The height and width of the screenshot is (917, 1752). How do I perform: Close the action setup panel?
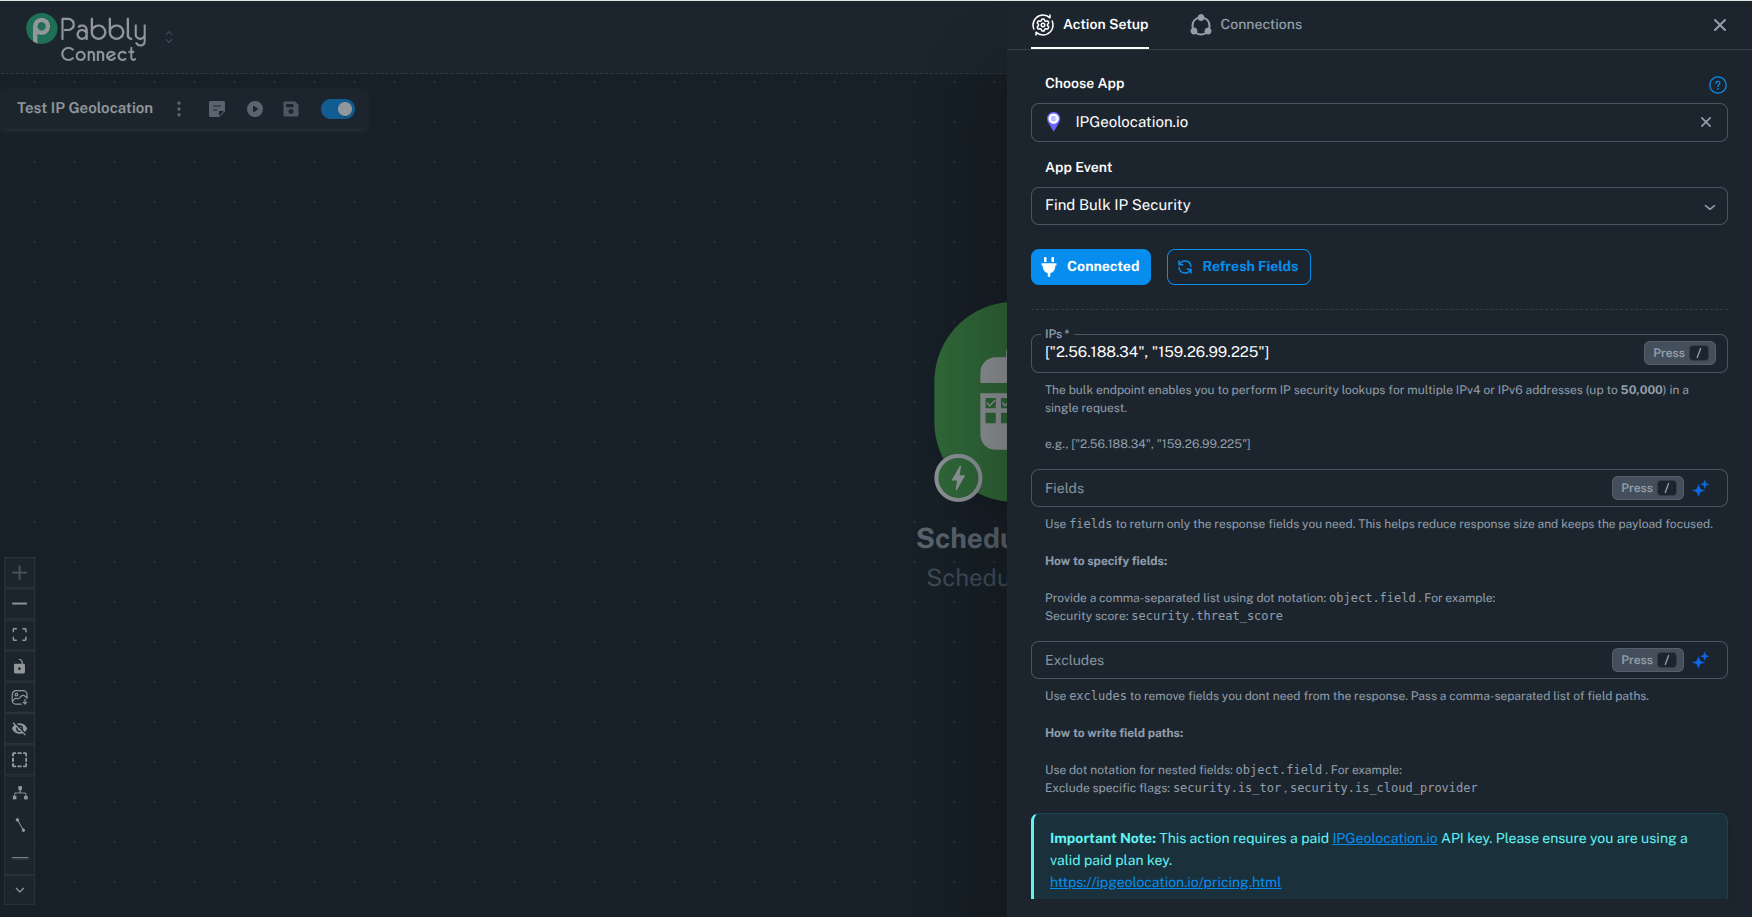[1720, 25]
